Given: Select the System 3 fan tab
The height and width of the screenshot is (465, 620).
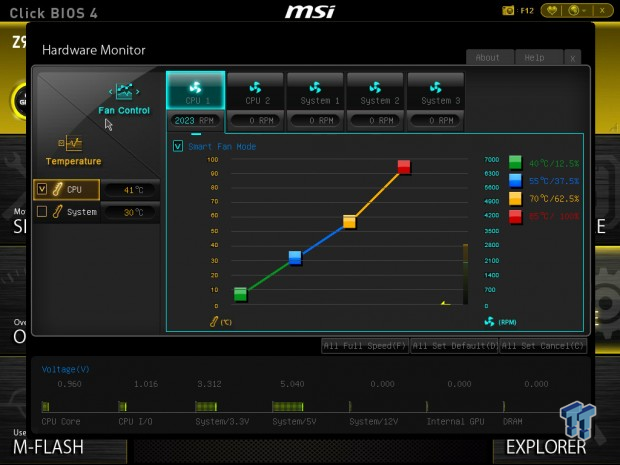Looking at the screenshot, I should [x=436, y=91].
